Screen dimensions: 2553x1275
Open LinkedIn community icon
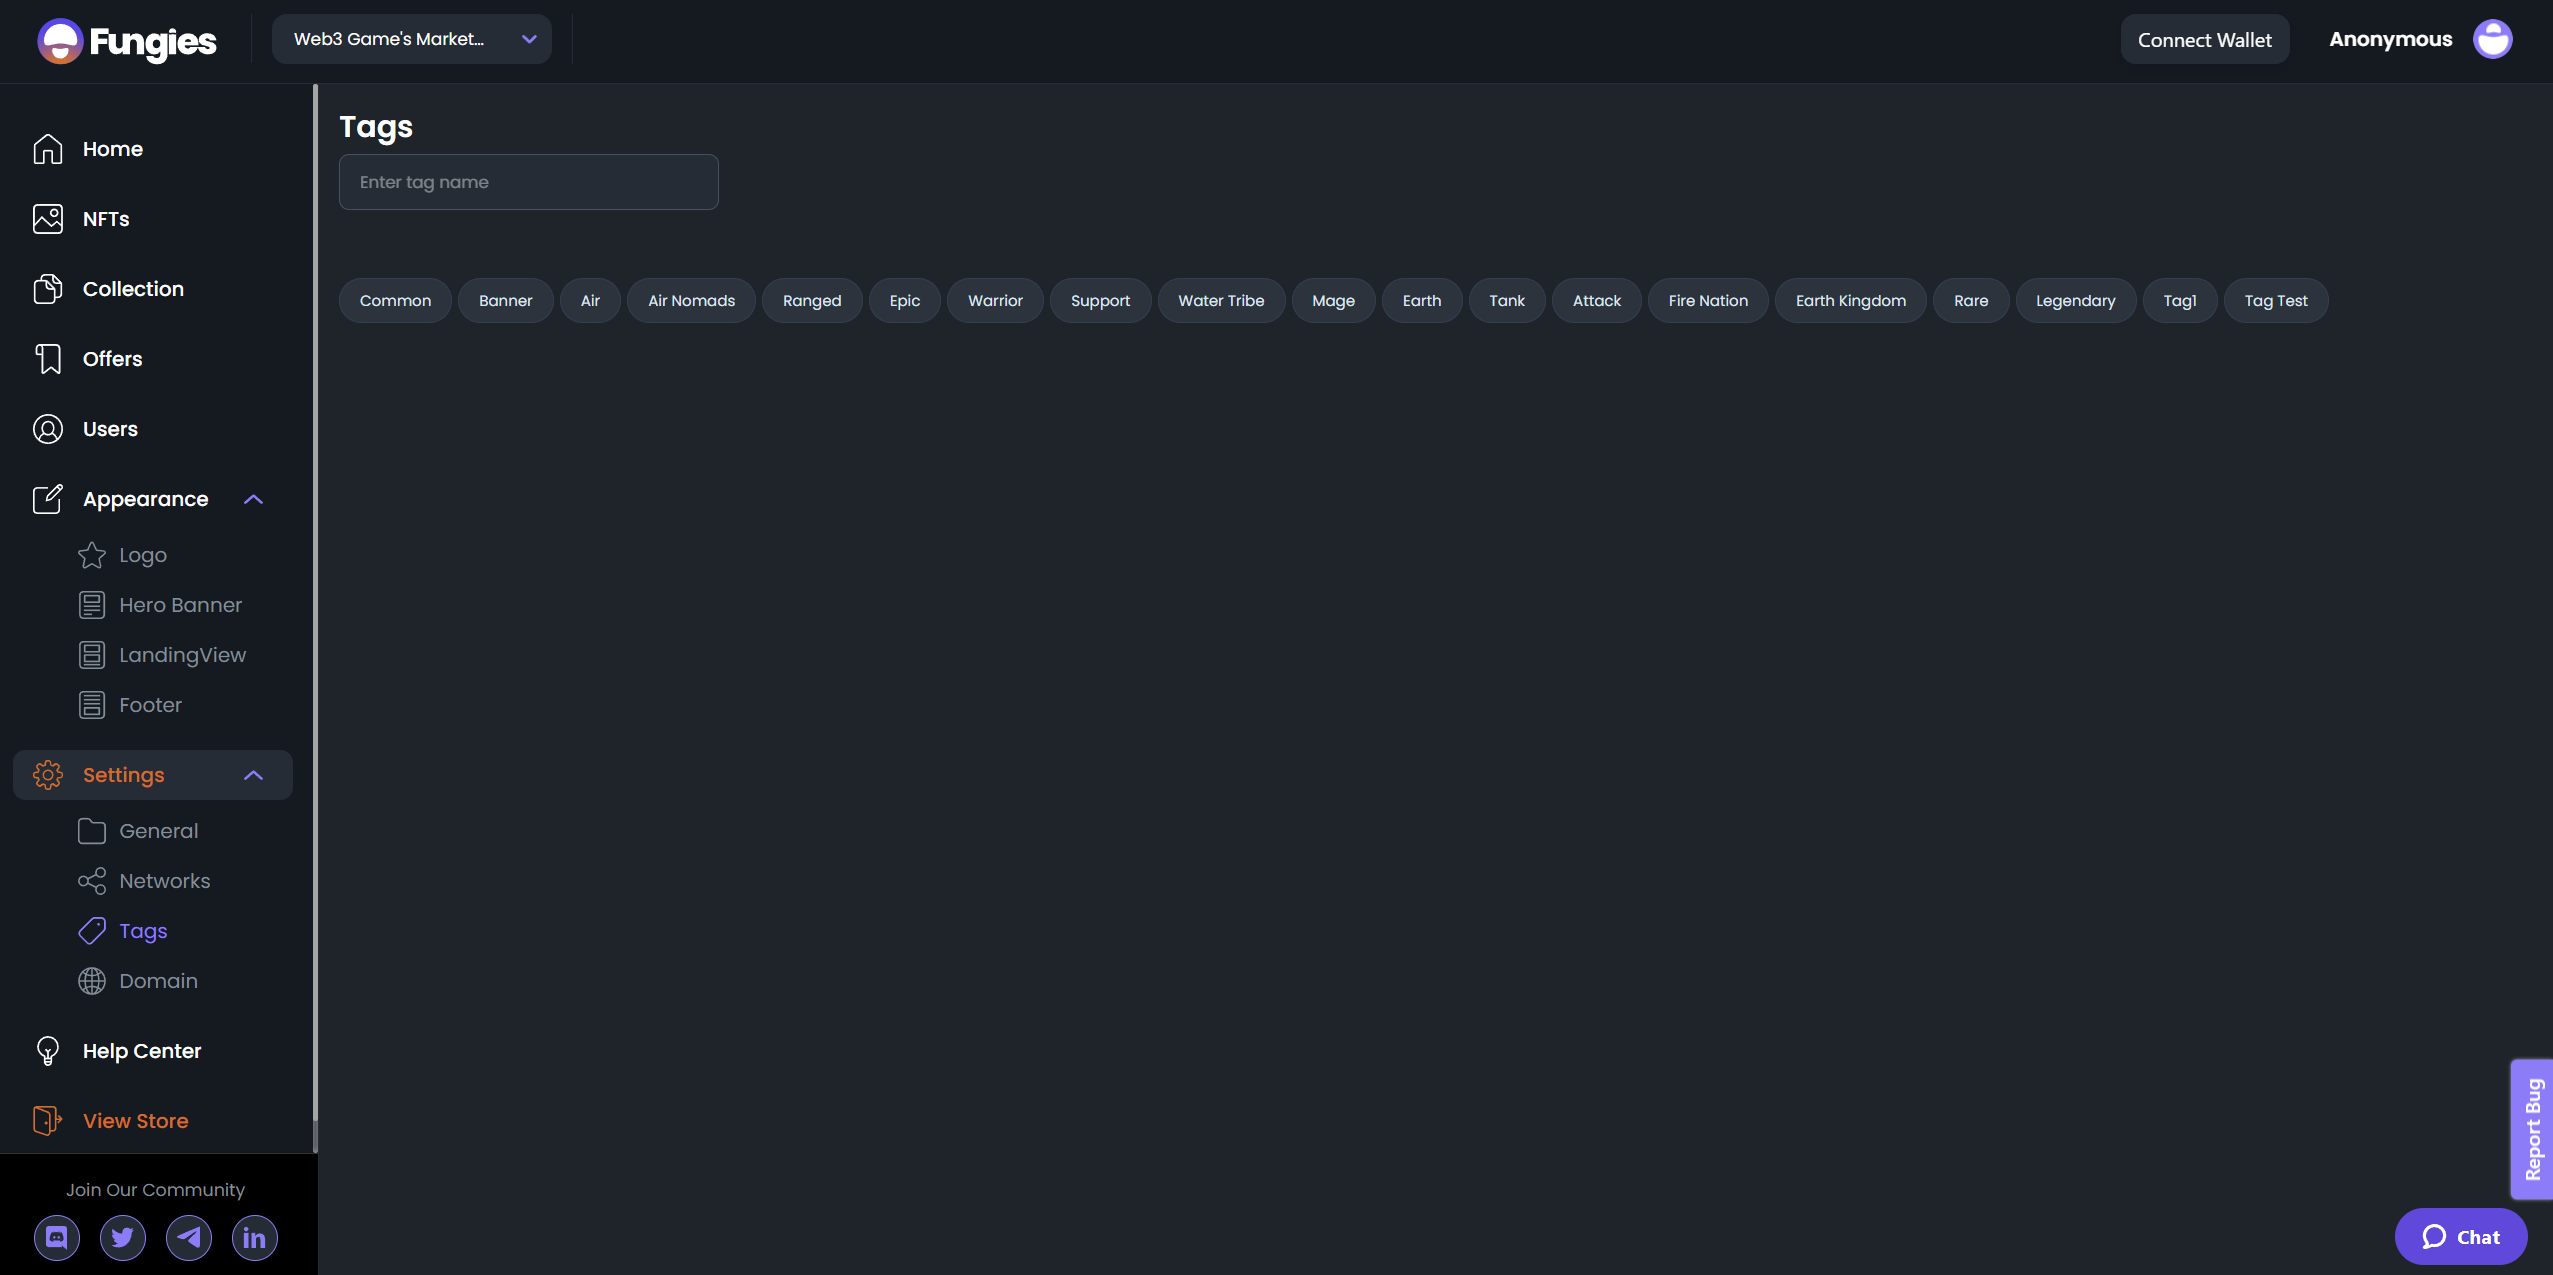tap(255, 1238)
